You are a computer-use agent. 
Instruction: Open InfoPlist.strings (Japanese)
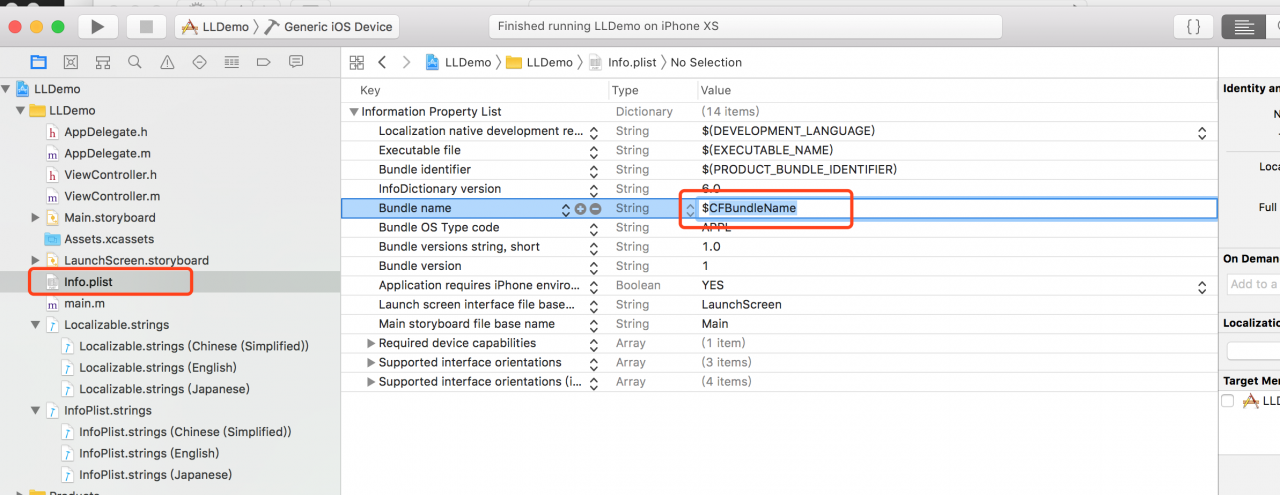tap(155, 475)
